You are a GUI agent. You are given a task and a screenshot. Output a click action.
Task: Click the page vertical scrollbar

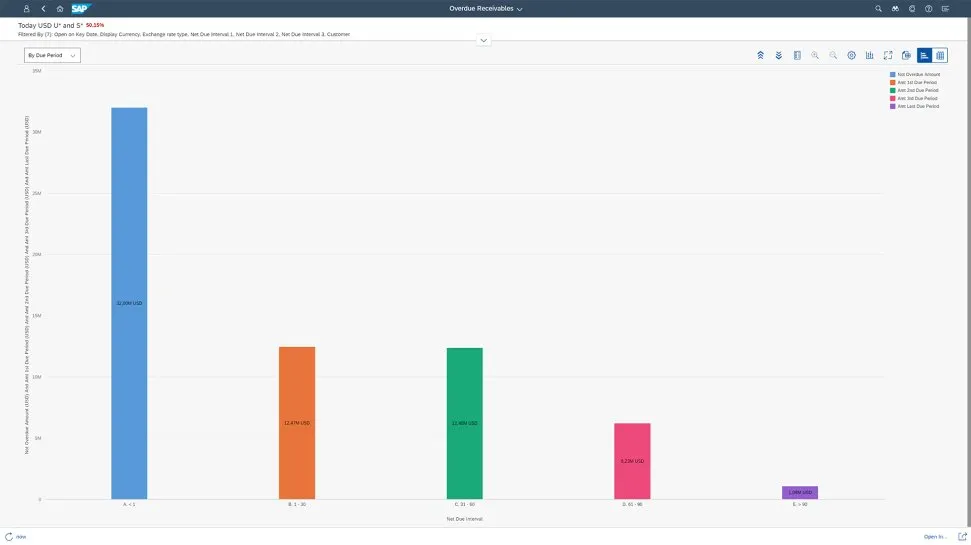(968, 272)
